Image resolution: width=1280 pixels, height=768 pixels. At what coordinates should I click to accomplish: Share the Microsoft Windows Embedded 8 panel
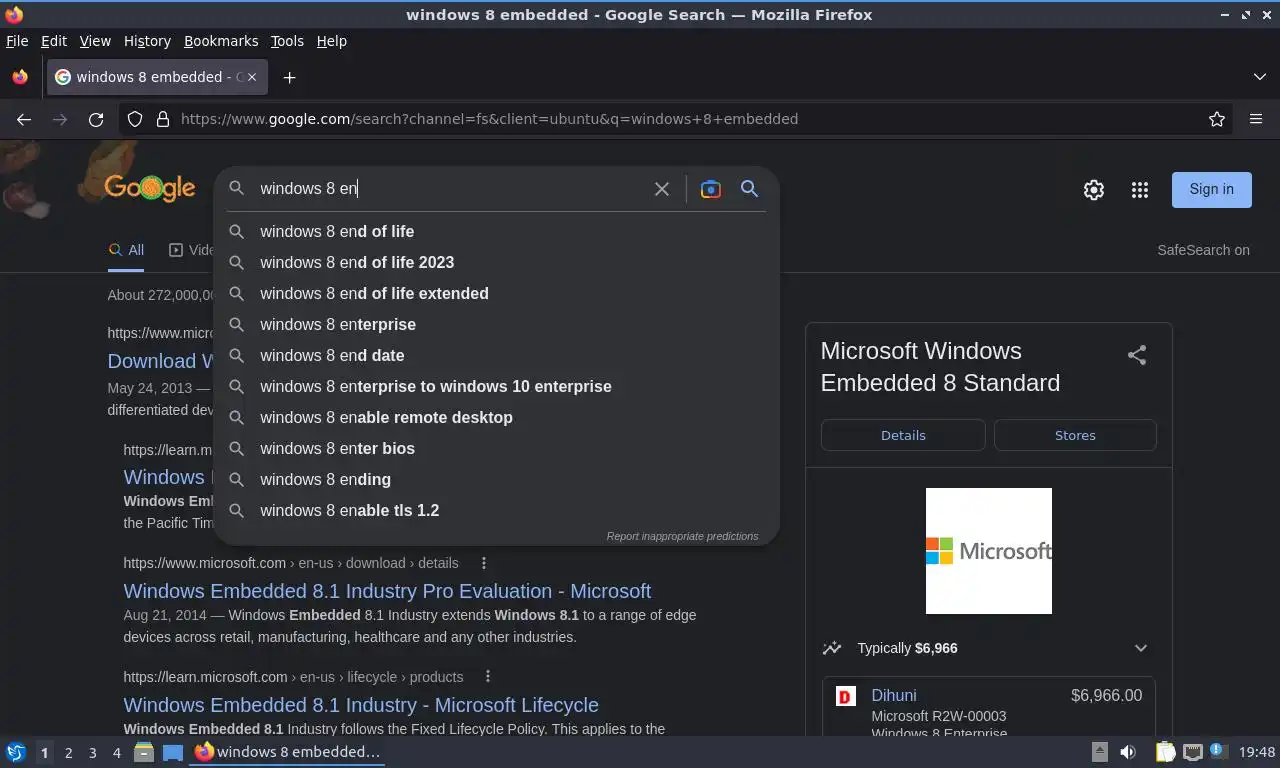1137,355
